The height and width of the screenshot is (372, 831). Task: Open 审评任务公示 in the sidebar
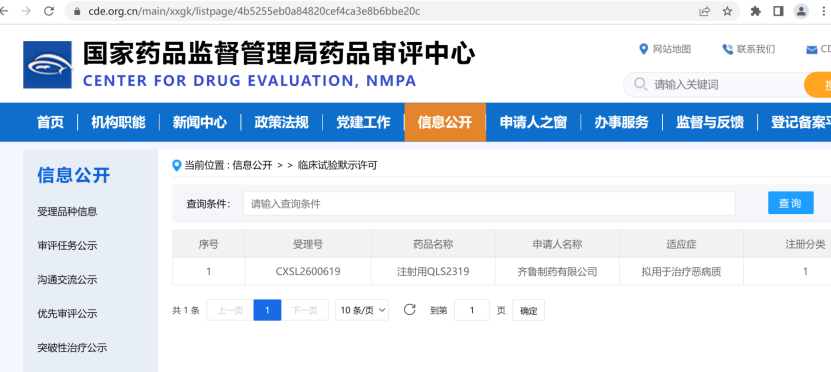point(67,246)
